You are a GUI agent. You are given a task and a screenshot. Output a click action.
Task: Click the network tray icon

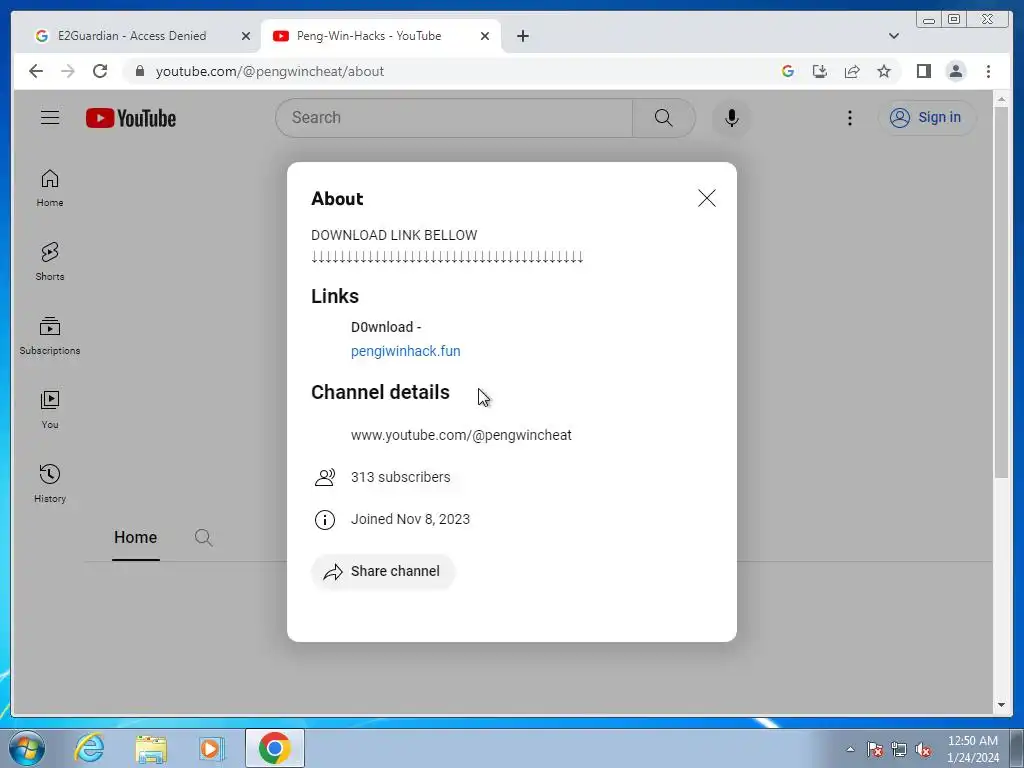click(899, 749)
